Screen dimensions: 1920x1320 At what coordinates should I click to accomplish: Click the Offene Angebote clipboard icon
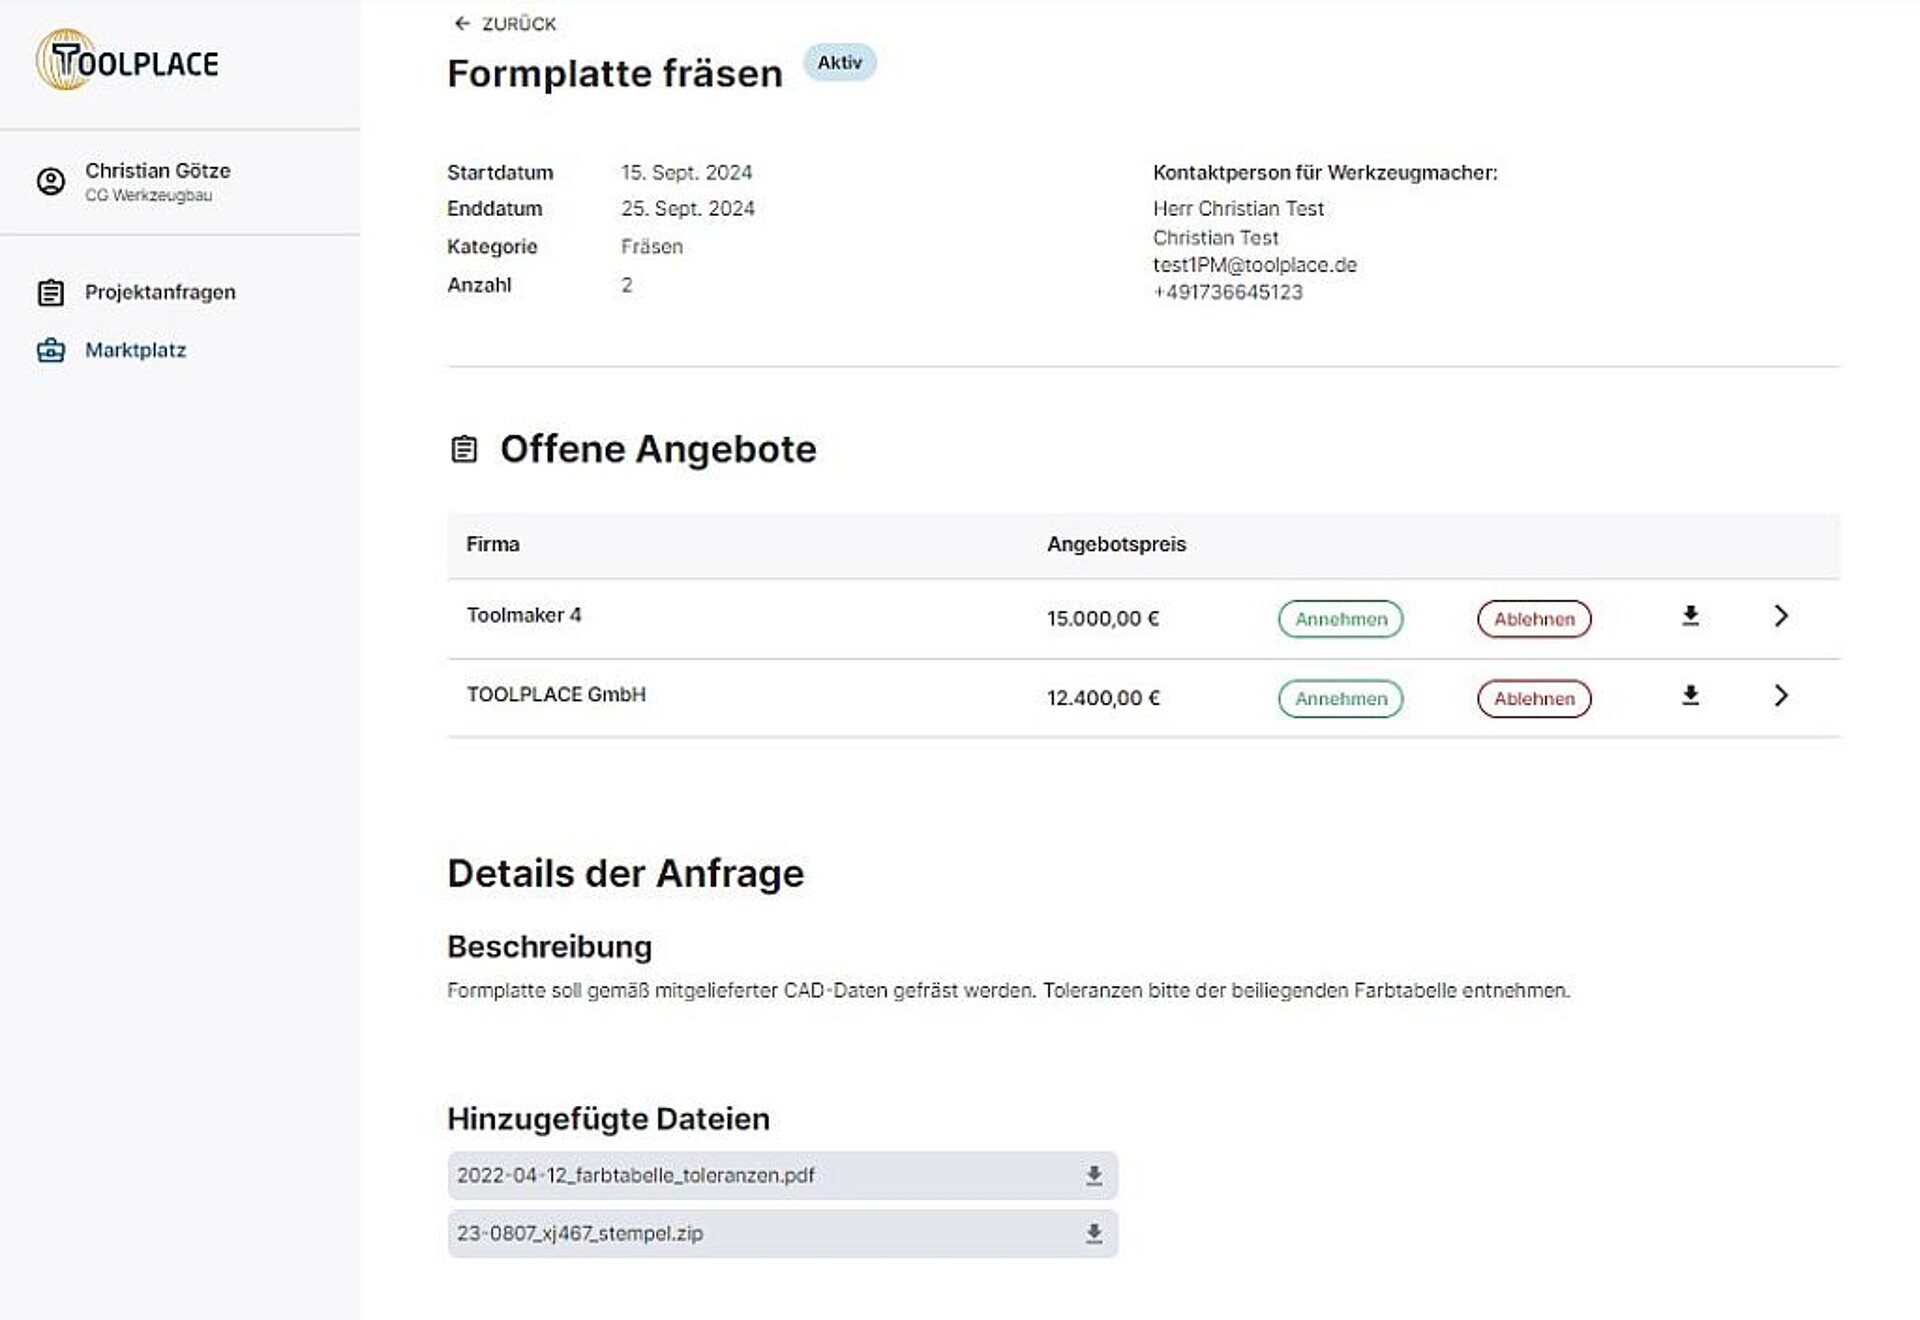pyautogui.click(x=464, y=449)
